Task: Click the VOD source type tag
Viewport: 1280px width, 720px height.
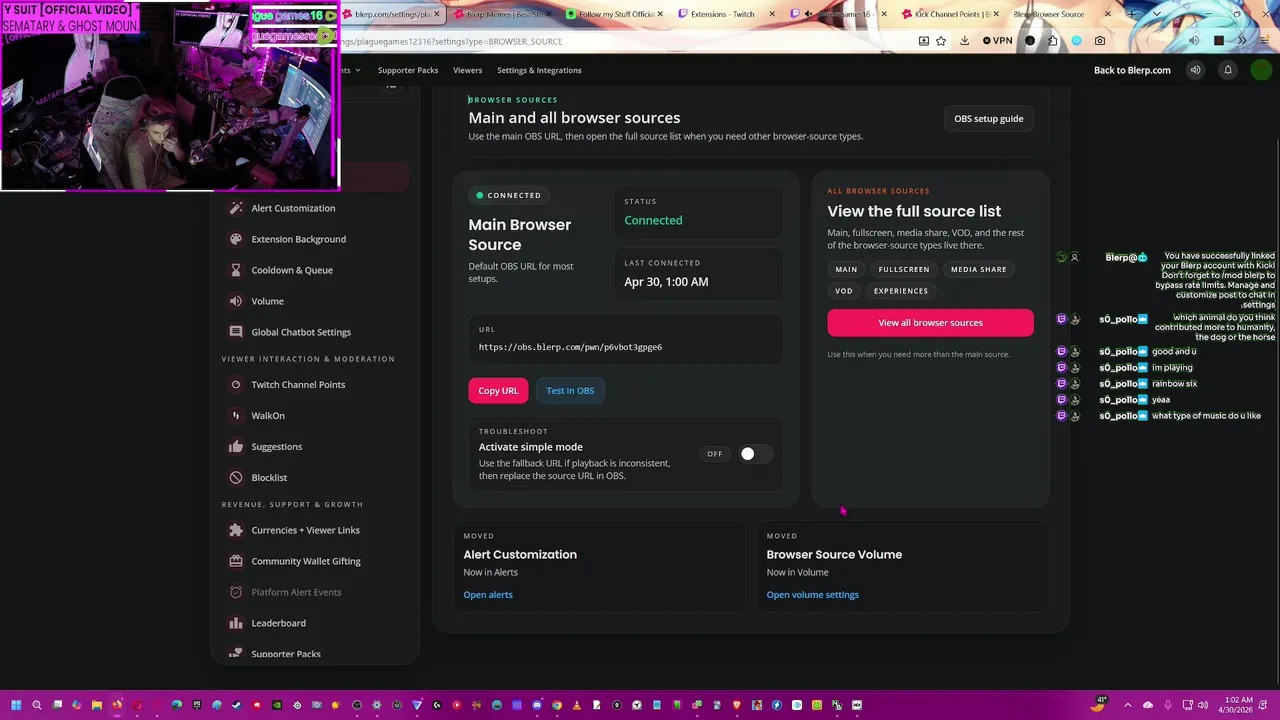Action: pyautogui.click(x=844, y=291)
